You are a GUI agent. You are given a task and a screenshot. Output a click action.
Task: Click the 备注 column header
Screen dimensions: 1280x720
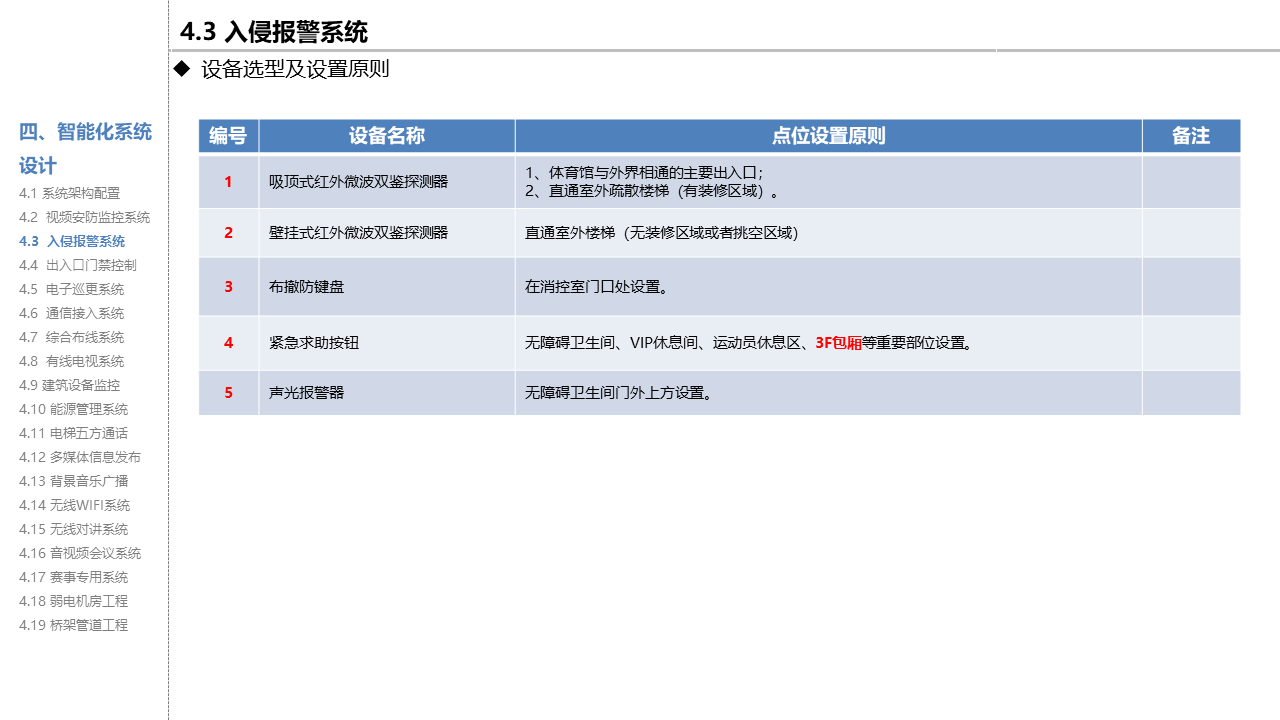tap(1190, 136)
